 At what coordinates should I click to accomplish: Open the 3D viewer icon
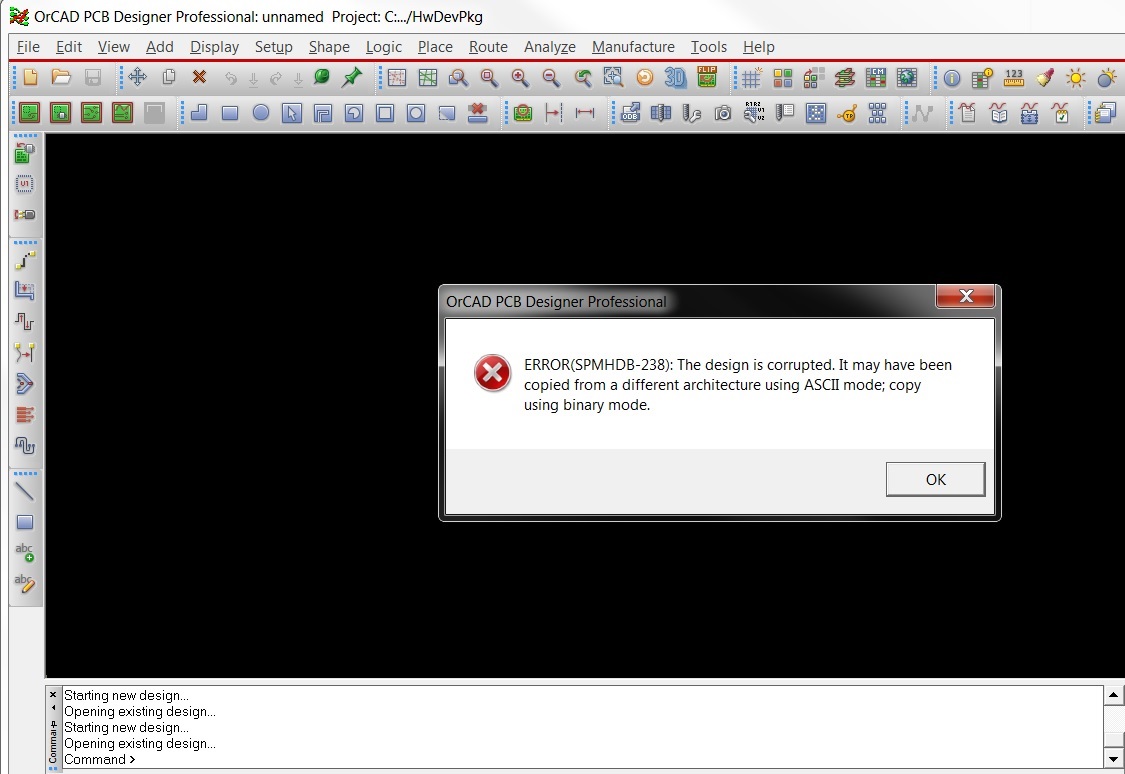(x=675, y=77)
